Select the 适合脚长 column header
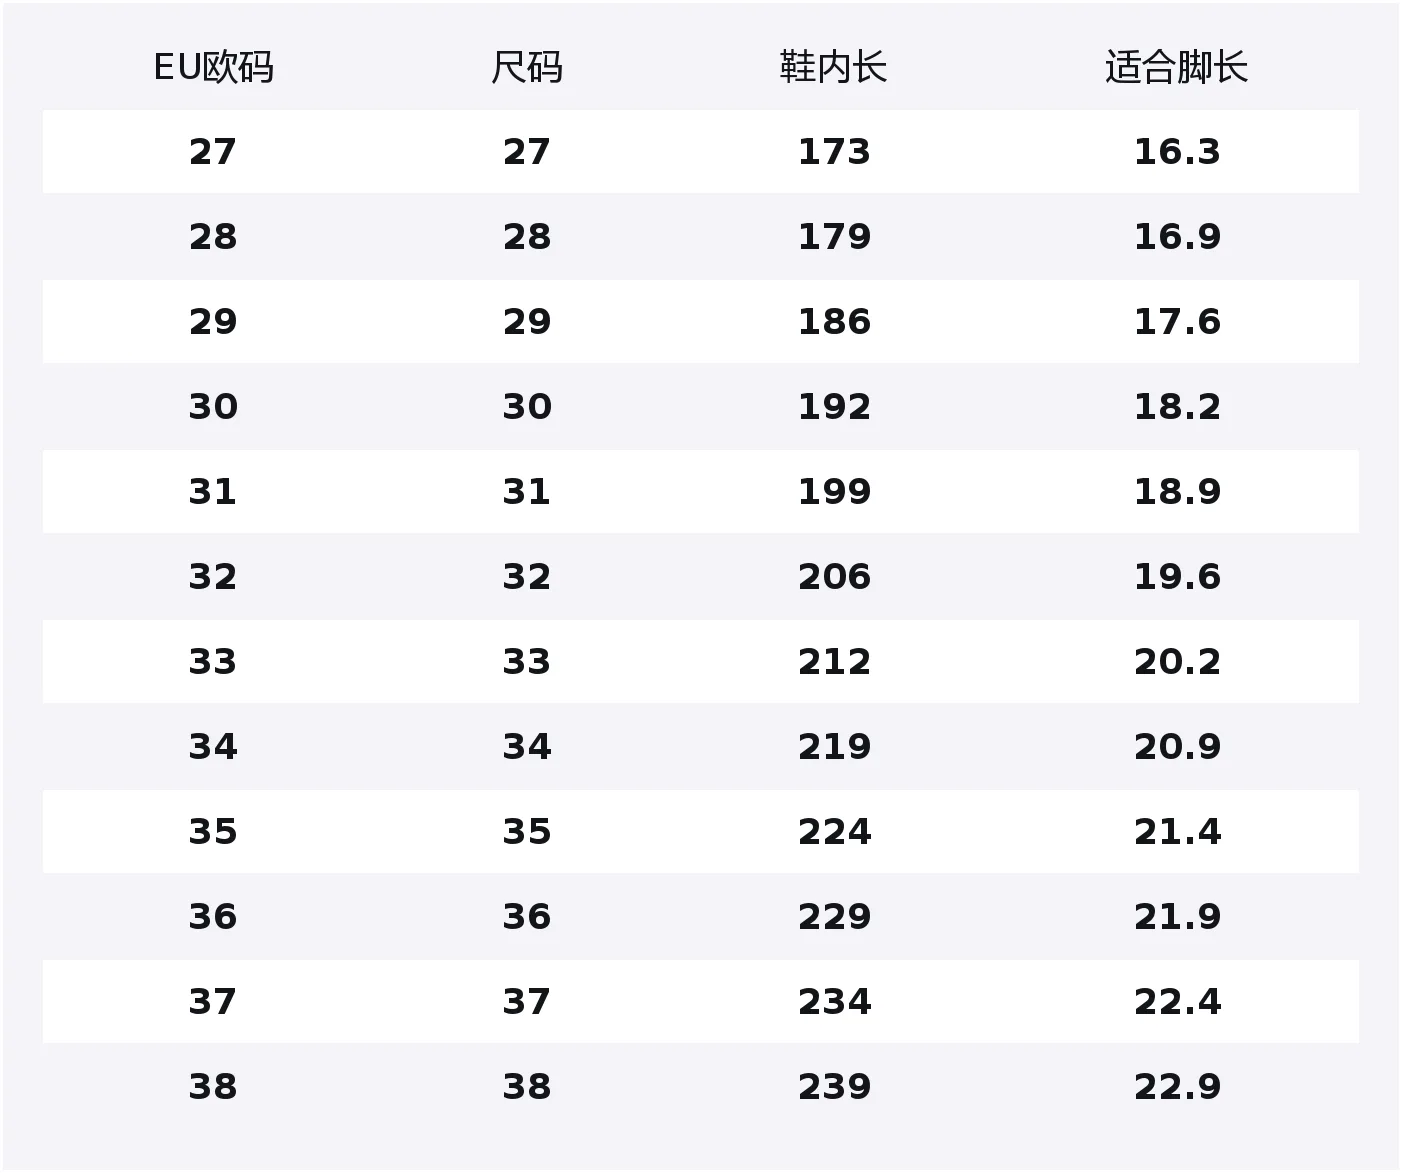This screenshot has width=1402, height=1173. [x=1177, y=68]
